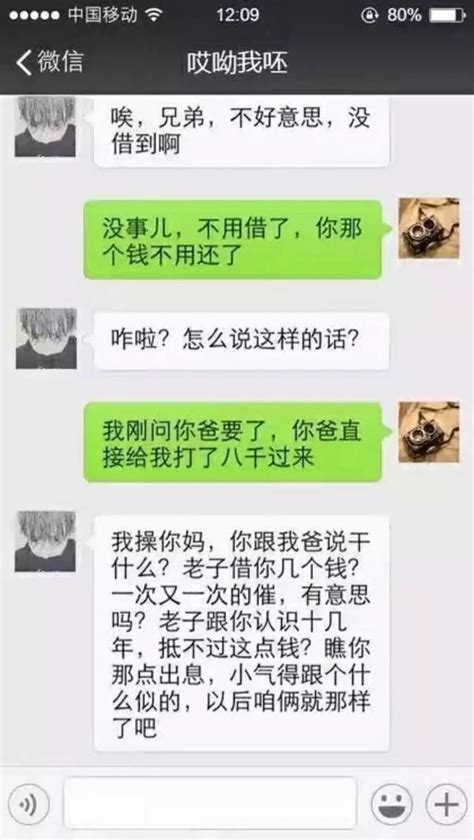
Task: Tap the chat title 哎呦我呸
Action: [237, 63]
